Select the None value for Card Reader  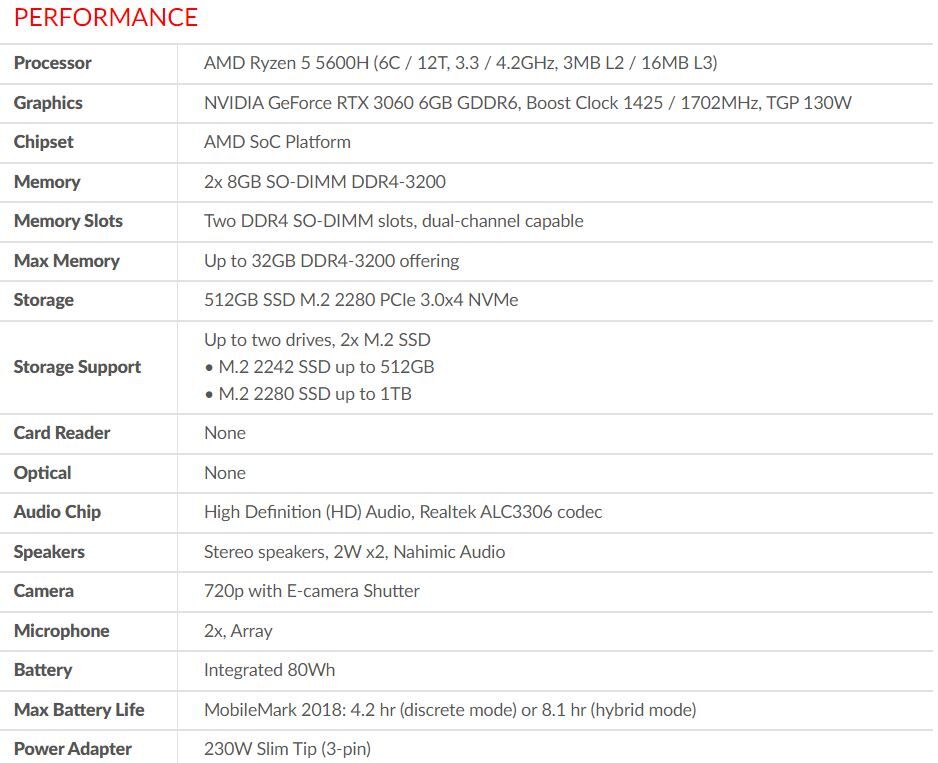[x=225, y=433]
